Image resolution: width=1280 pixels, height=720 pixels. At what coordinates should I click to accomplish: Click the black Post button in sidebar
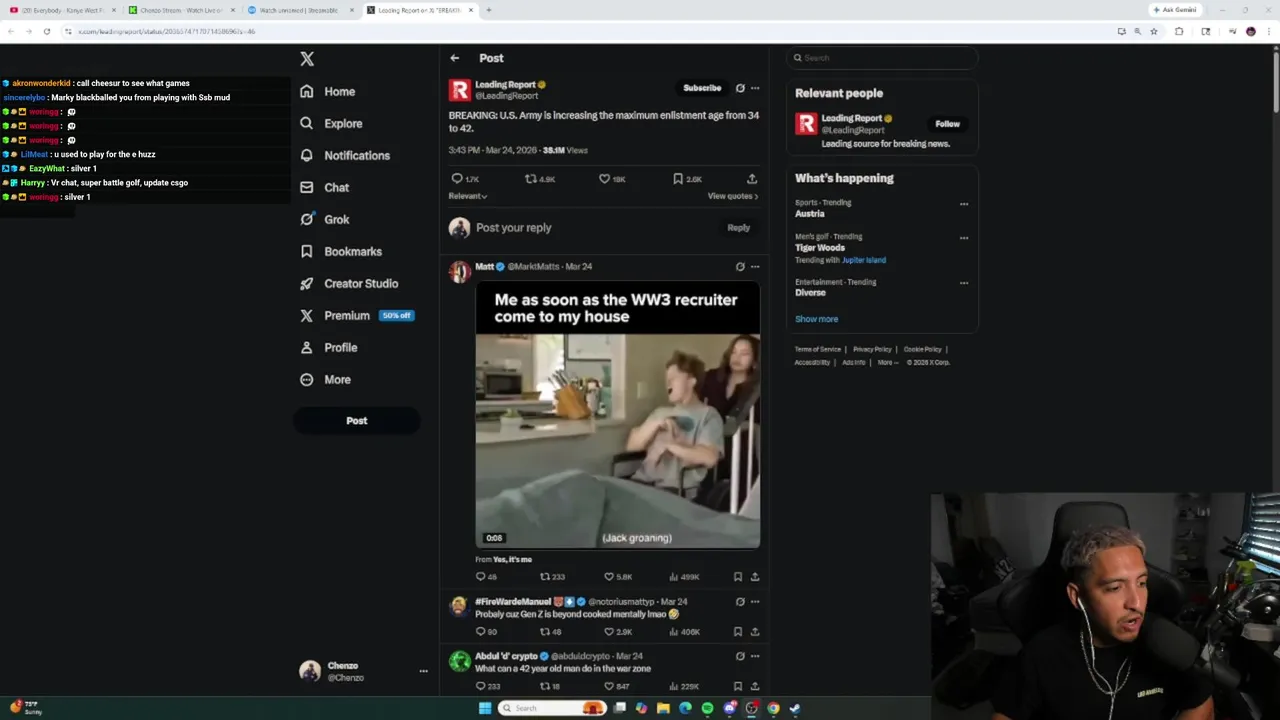(x=357, y=421)
